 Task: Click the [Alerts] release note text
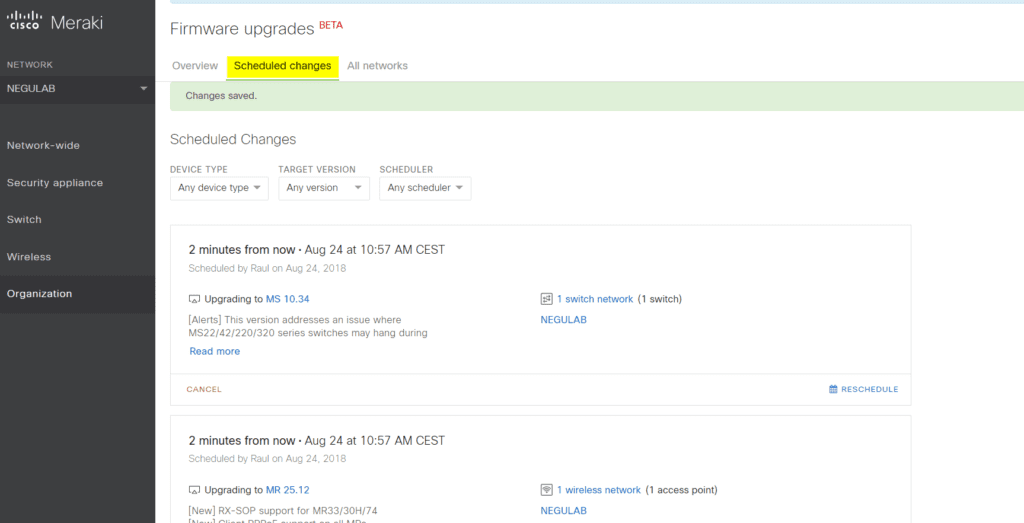pos(308,326)
